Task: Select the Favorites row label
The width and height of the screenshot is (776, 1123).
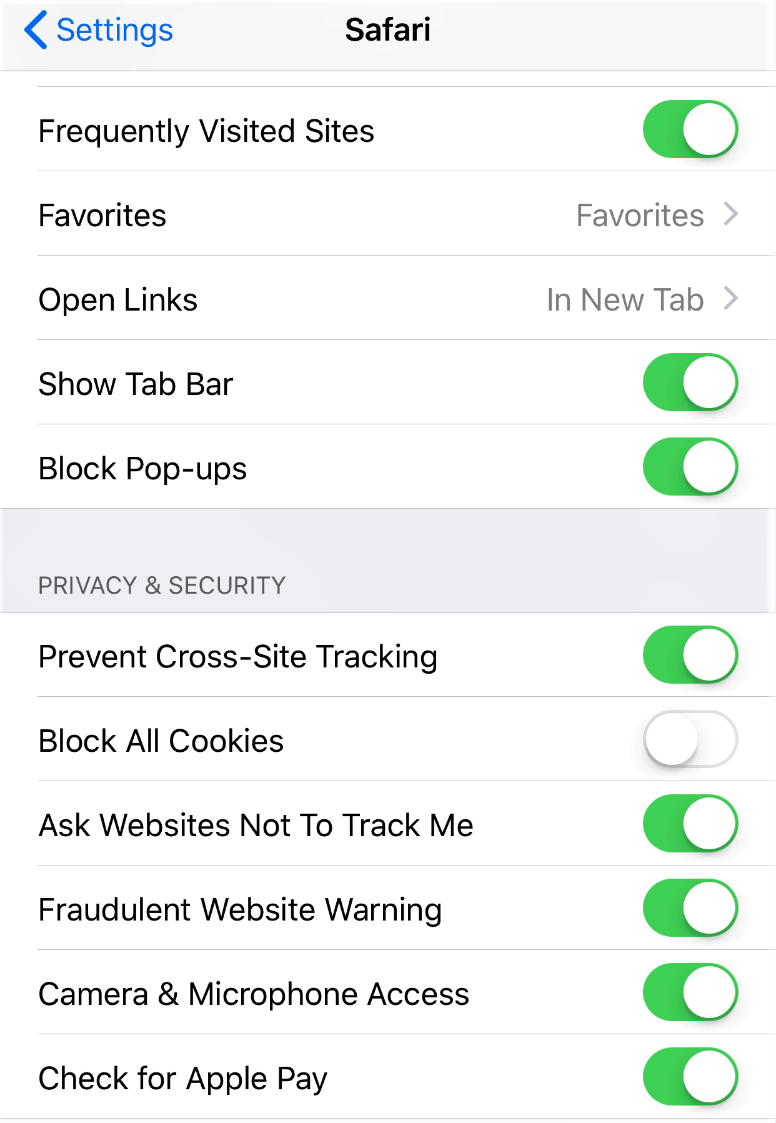Action: tap(102, 215)
